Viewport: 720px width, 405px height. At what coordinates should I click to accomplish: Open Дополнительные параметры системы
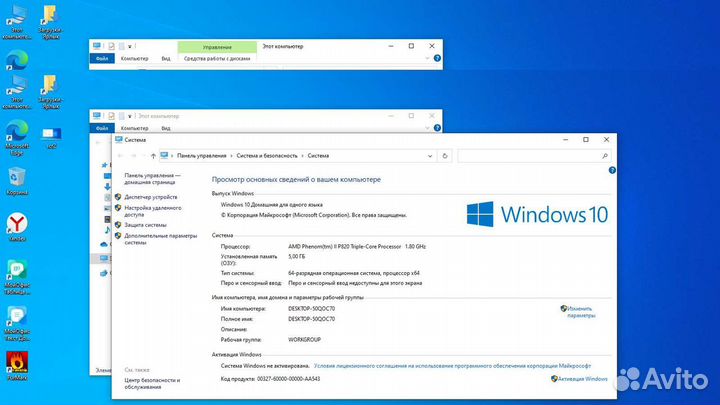coord(160,239)
